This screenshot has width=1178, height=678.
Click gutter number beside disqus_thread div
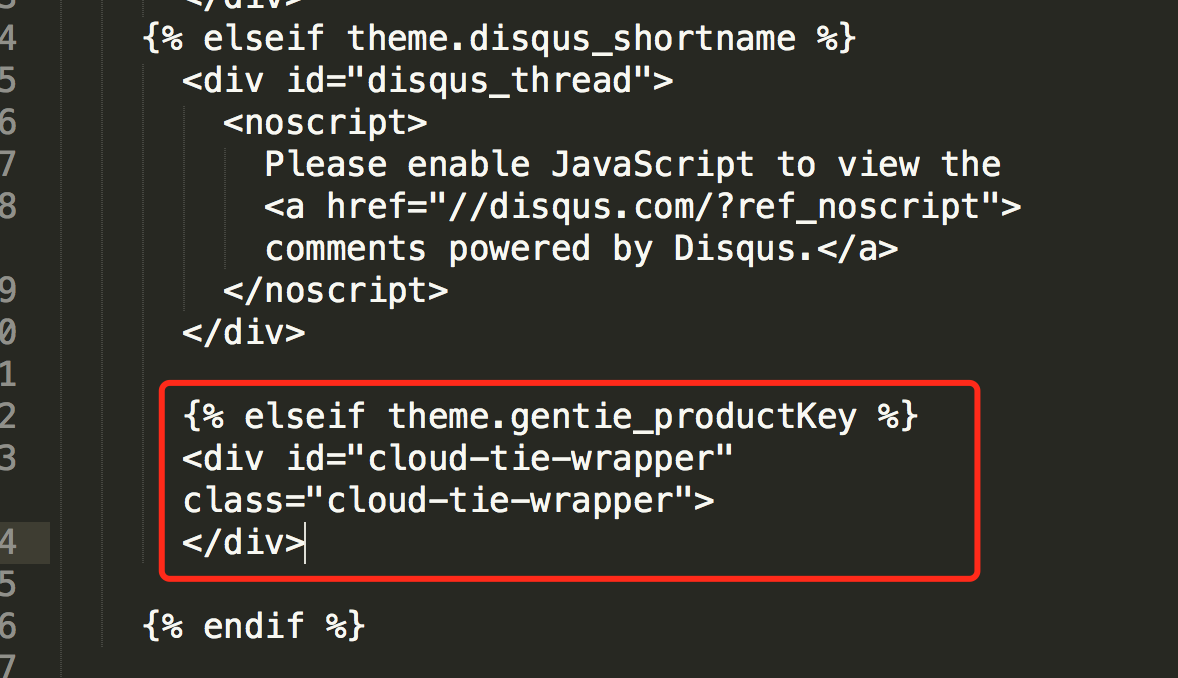pyautogui.click(x=8, y=80)
